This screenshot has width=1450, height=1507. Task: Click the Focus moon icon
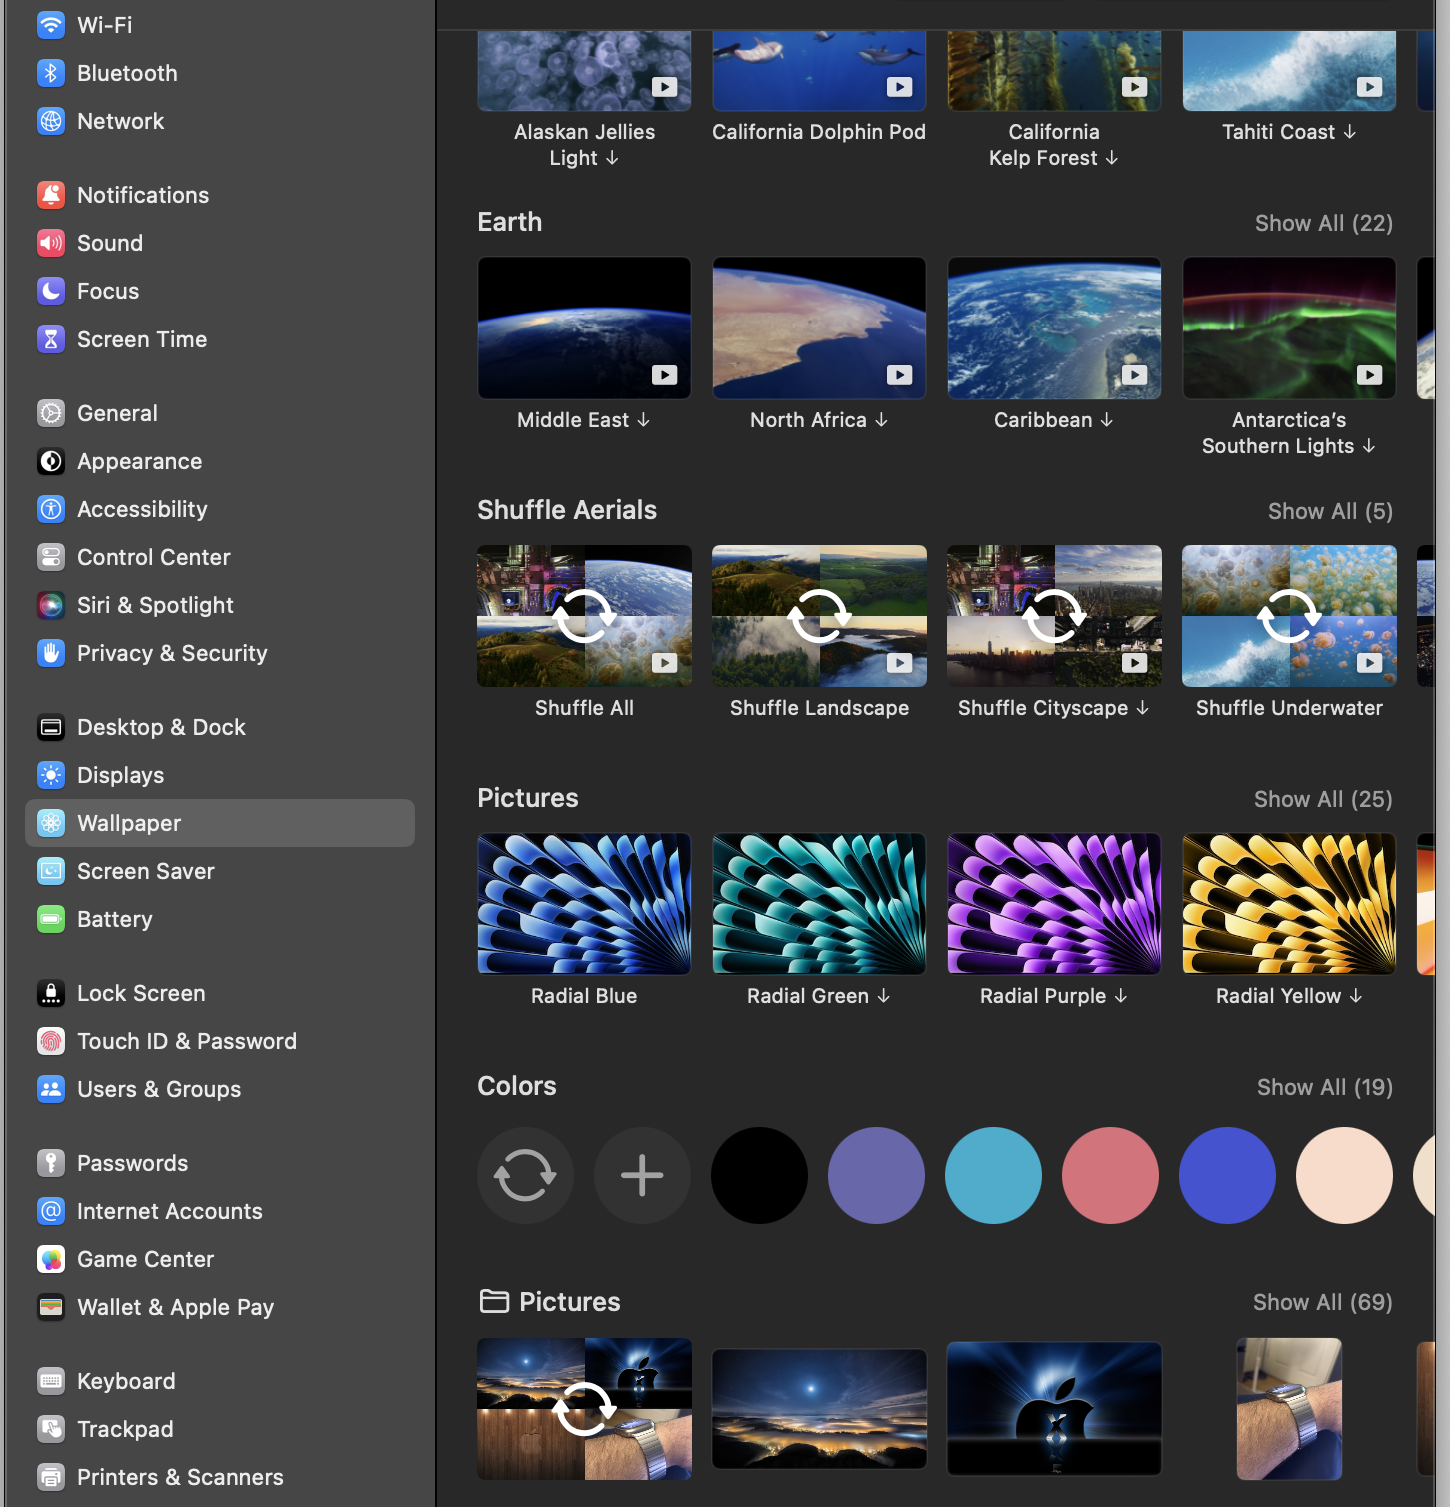pos(51,291)
